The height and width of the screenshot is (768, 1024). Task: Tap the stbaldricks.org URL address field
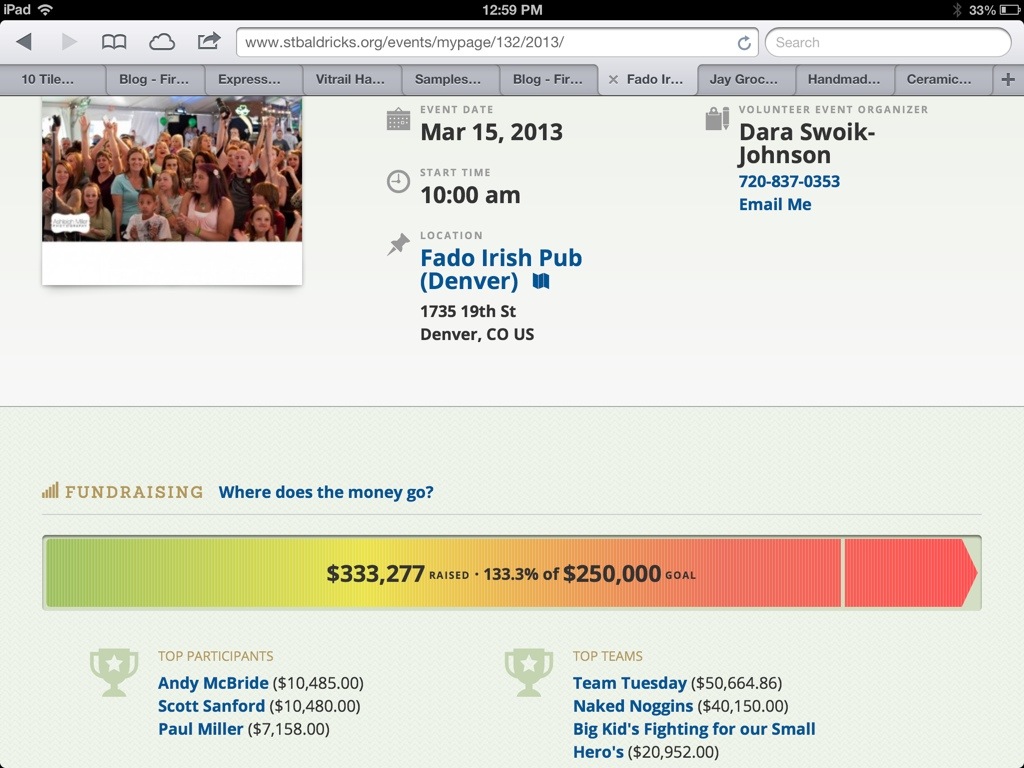tap(485, 42)
